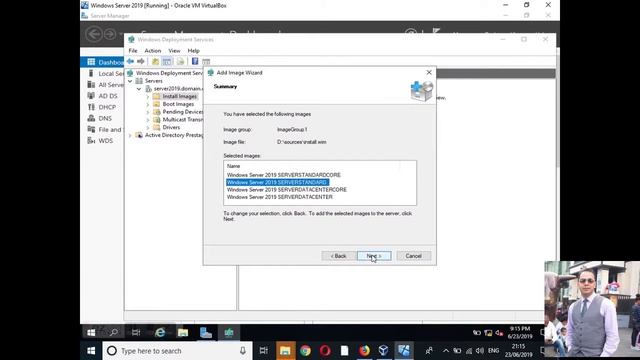The width and height of the screenshot is (640, 360).
Task: Click guest taskbar search magnifier
Action: click(x=114, y=333)
